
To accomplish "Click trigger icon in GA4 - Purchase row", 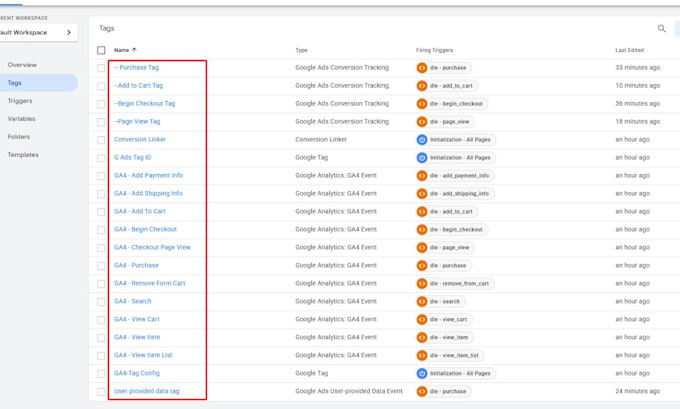I will tap(422, 265).
